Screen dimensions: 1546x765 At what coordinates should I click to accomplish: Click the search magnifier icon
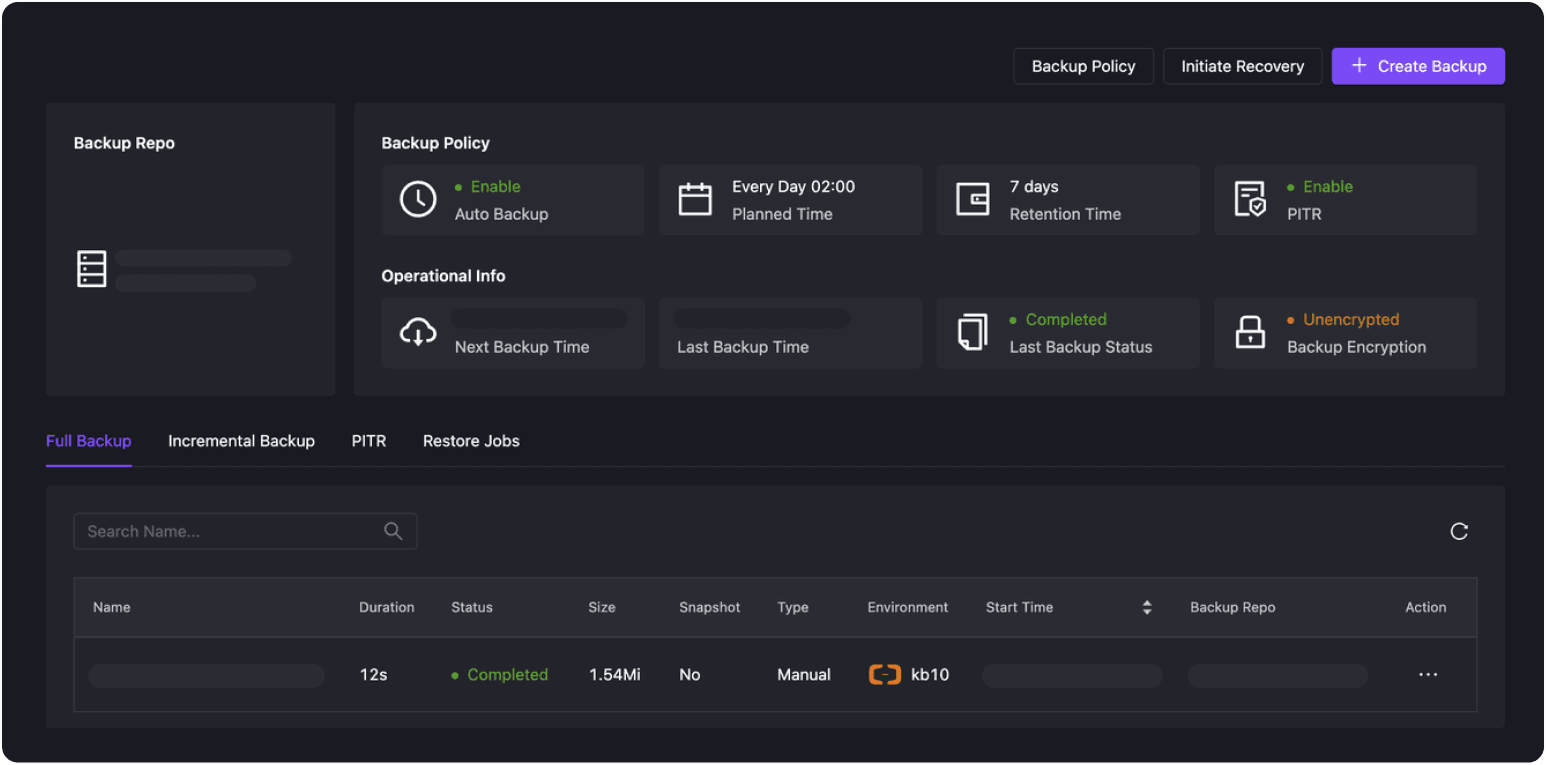coord(393,531)
